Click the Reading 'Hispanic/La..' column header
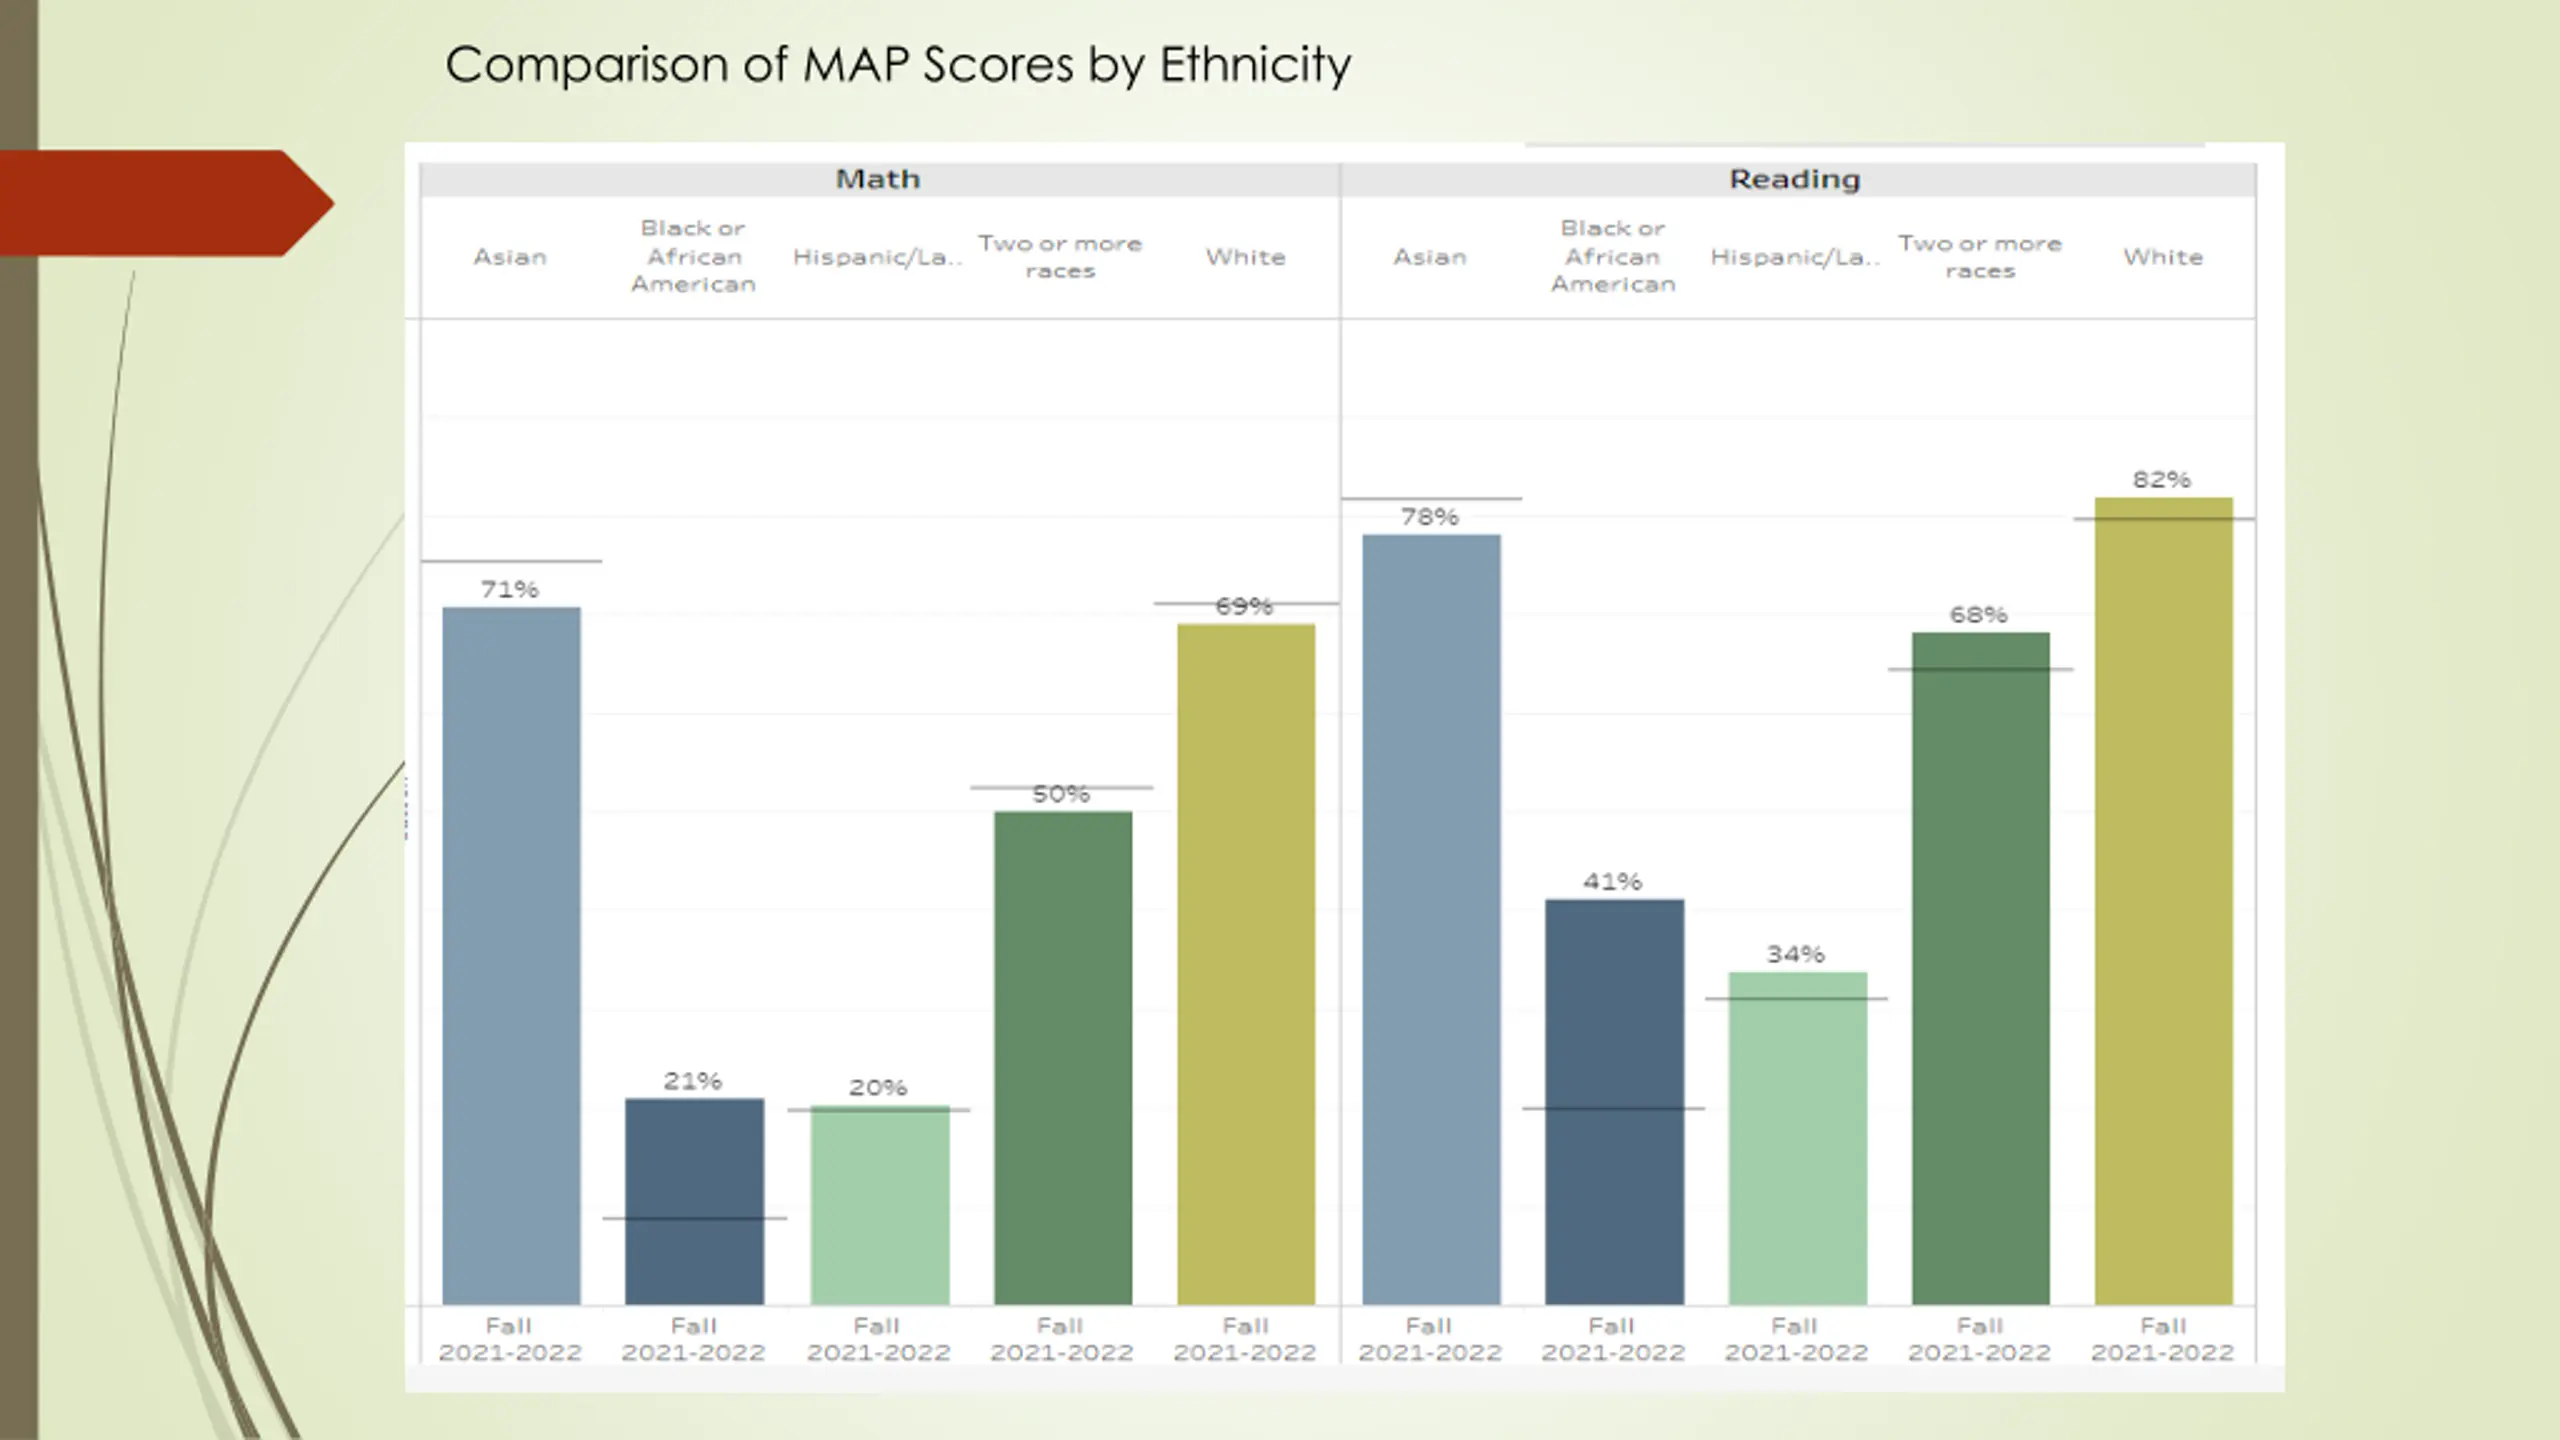2560x1440 pixels. (1795, 257)
